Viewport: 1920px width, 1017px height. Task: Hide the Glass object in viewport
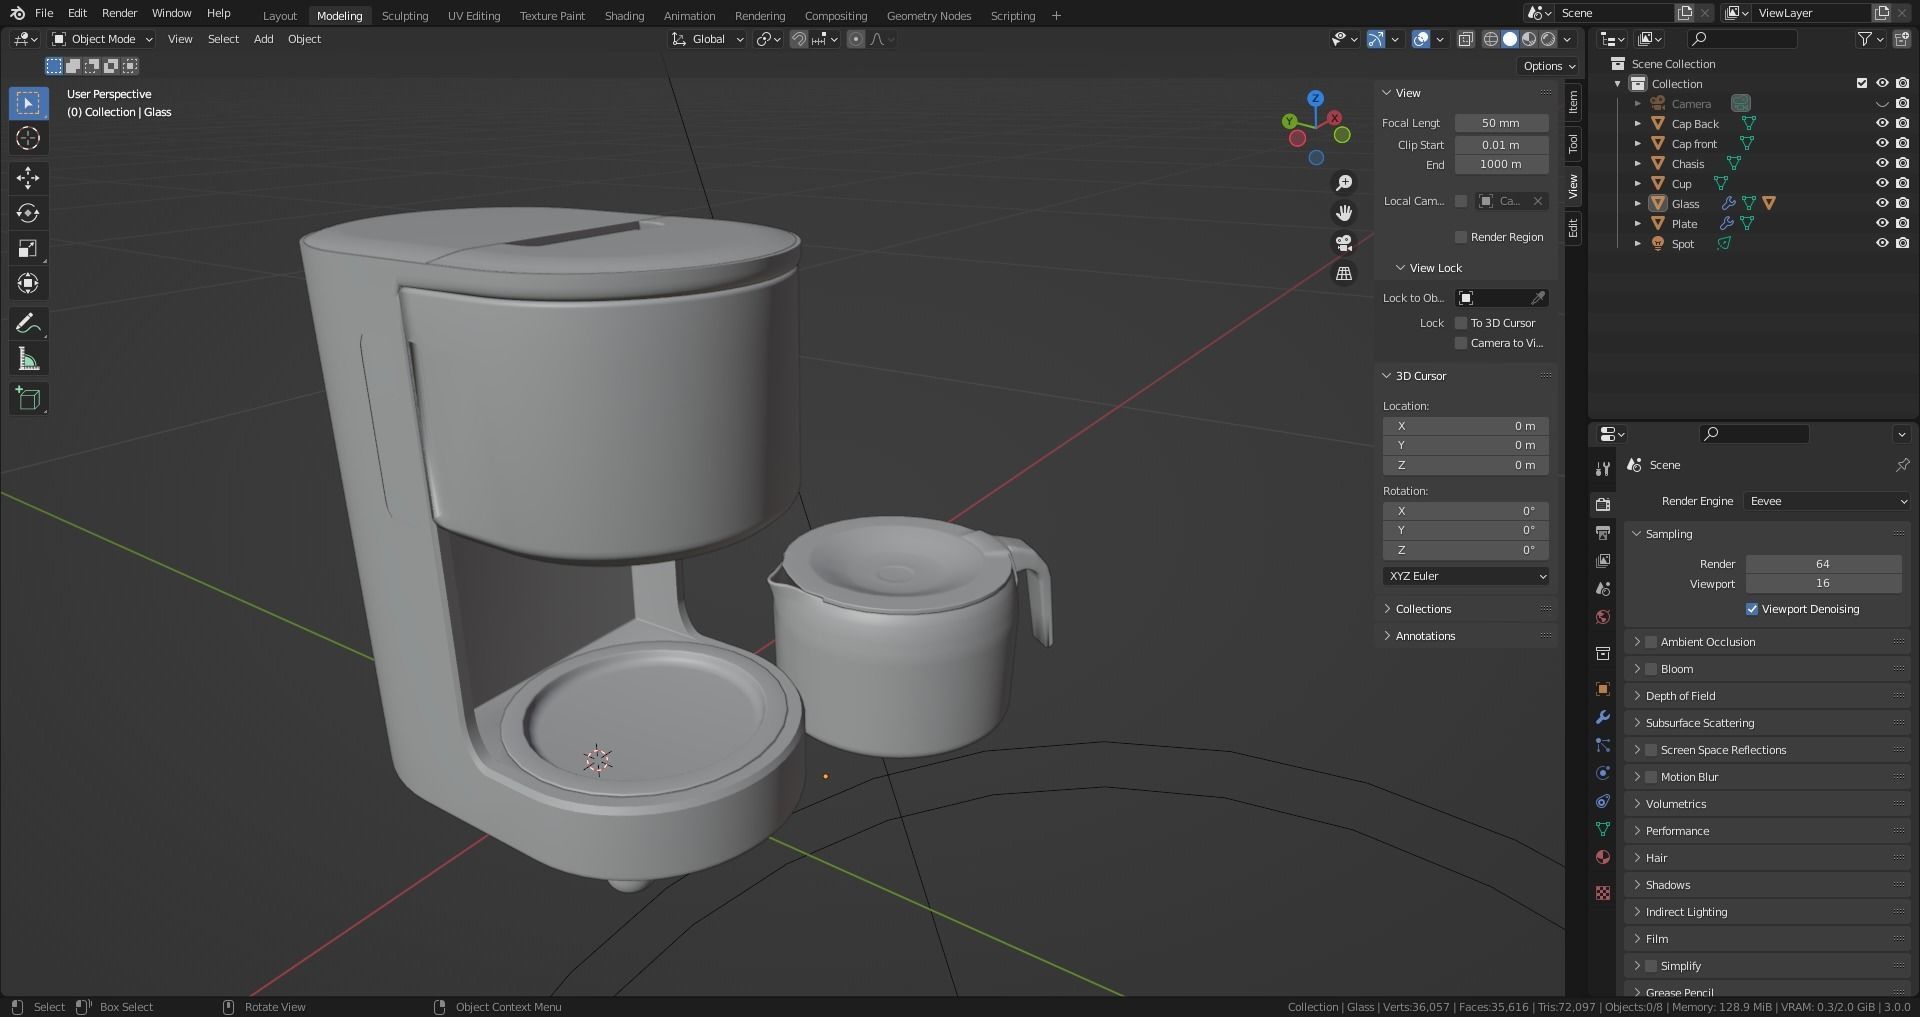tap(1882, 203)
